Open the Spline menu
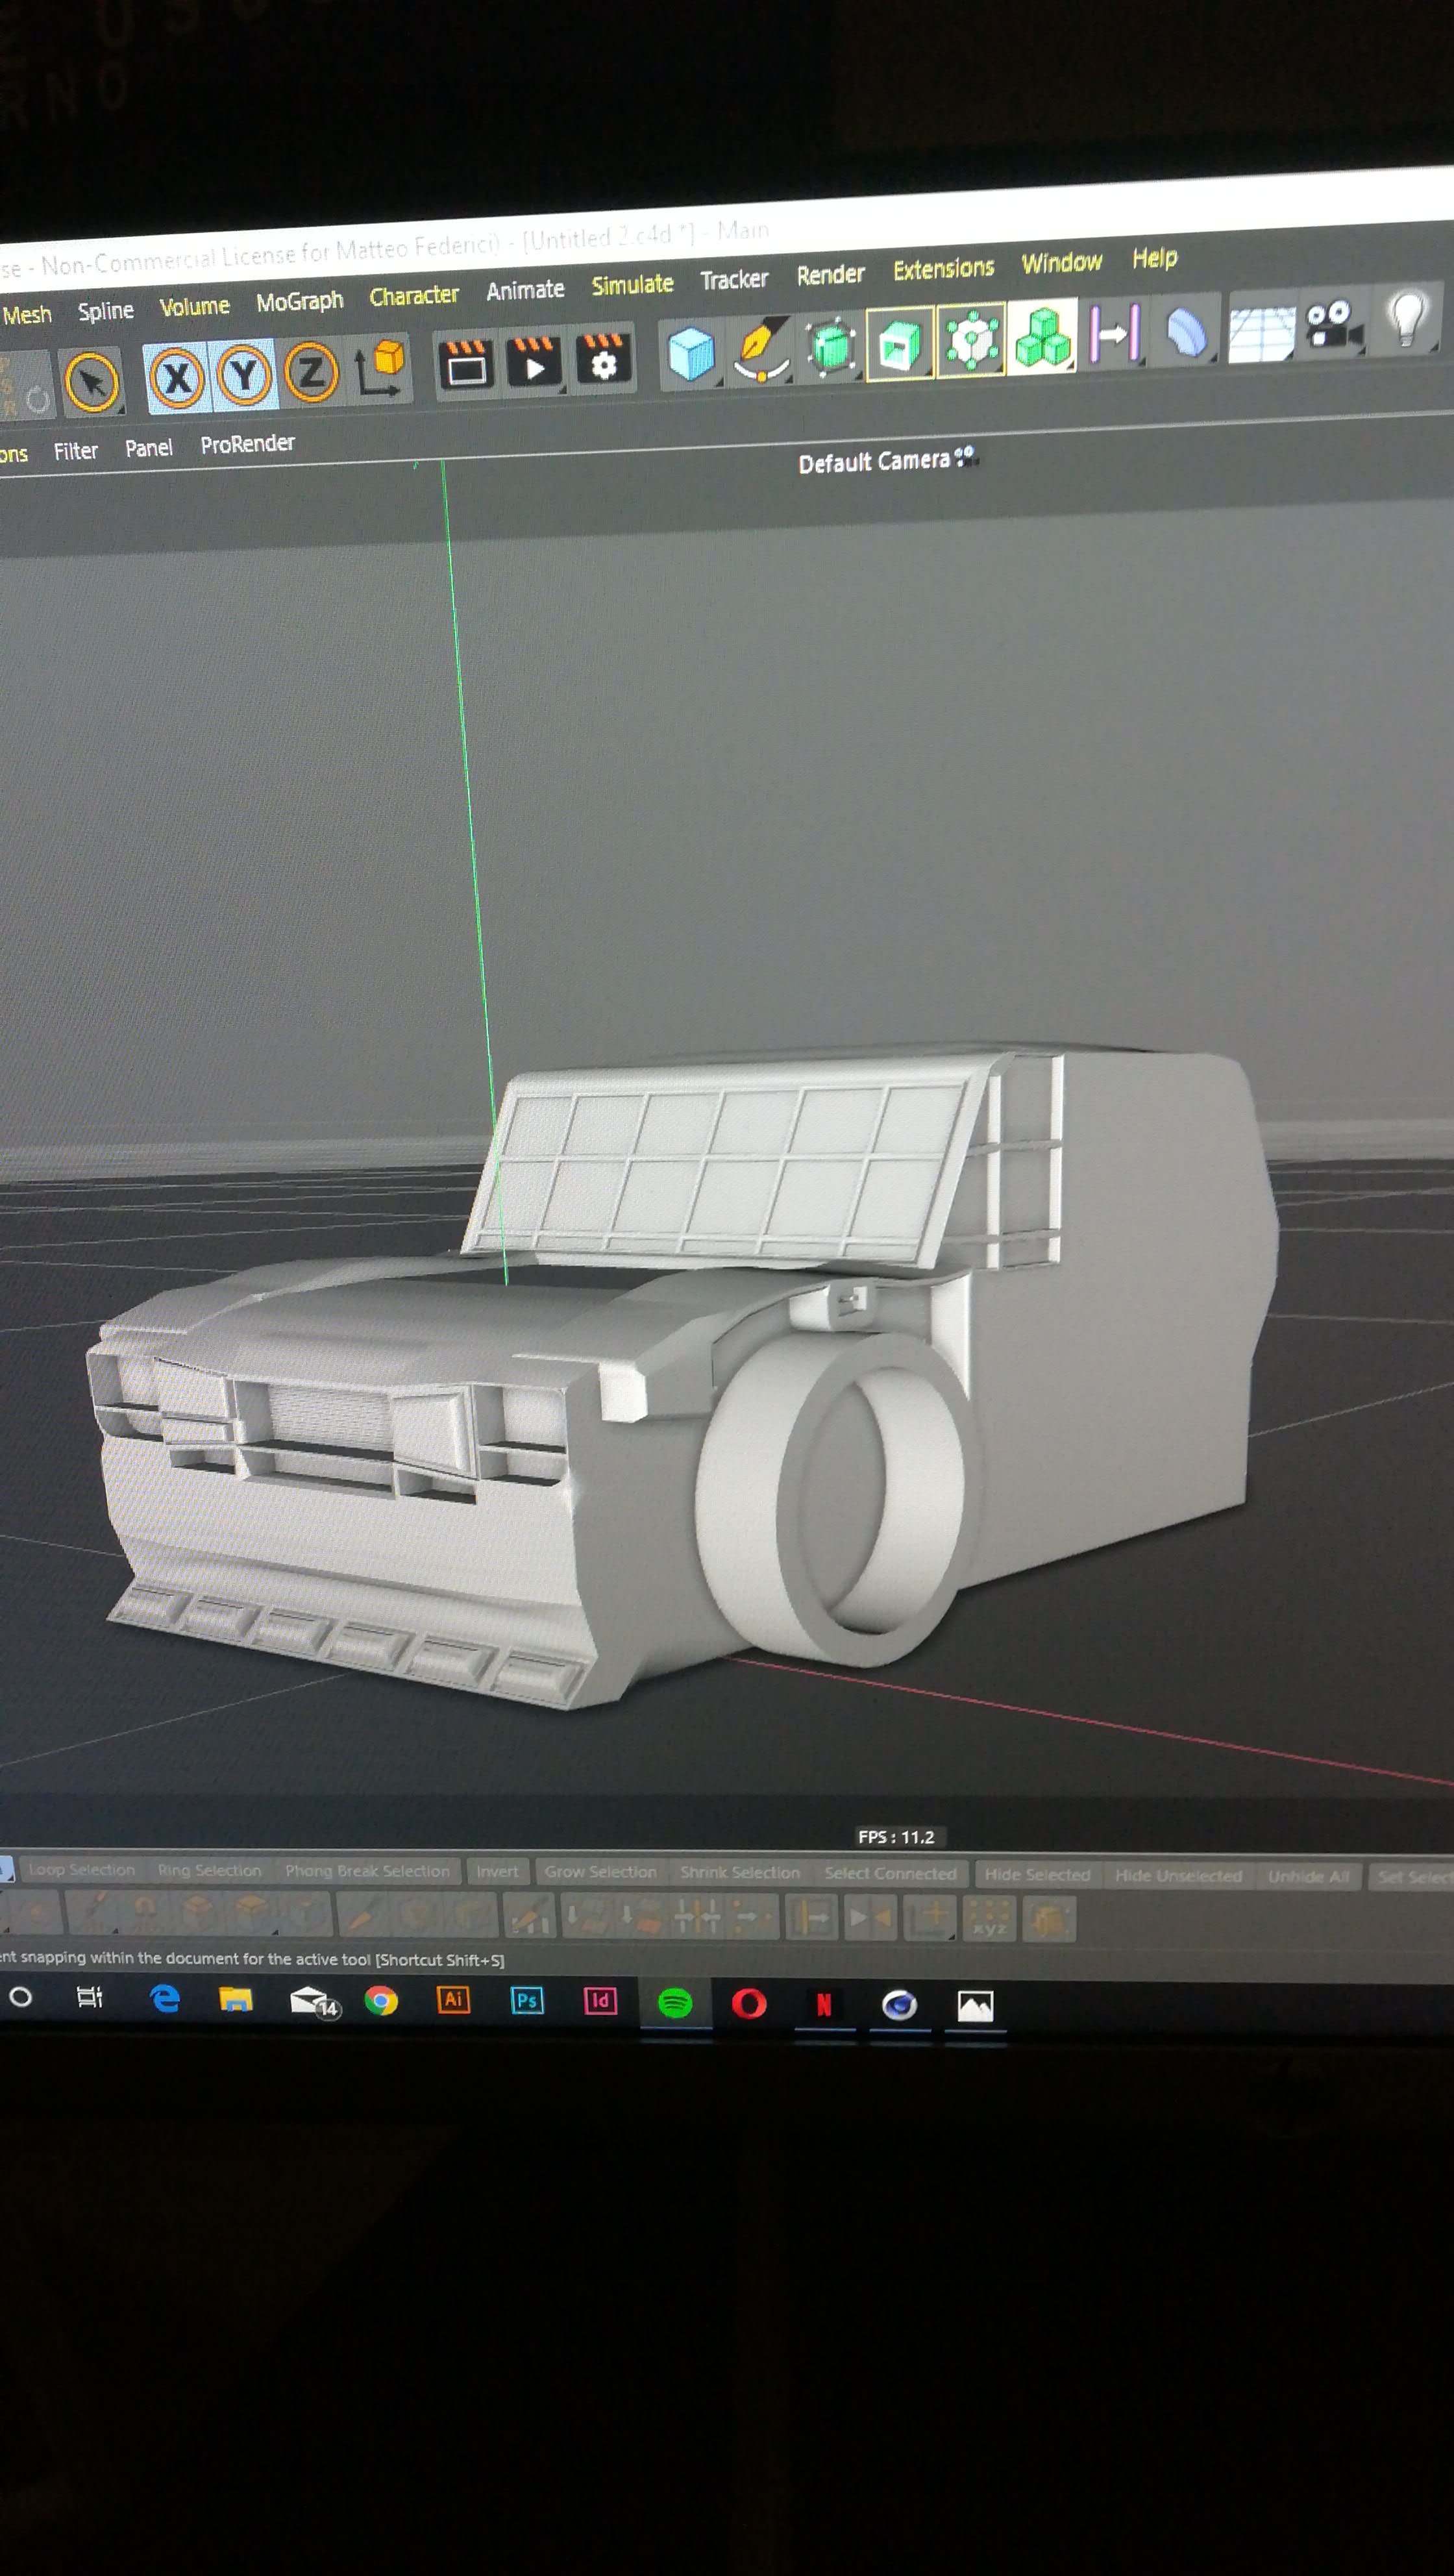The image size is (1454, 2576). [x=105, y=311]
